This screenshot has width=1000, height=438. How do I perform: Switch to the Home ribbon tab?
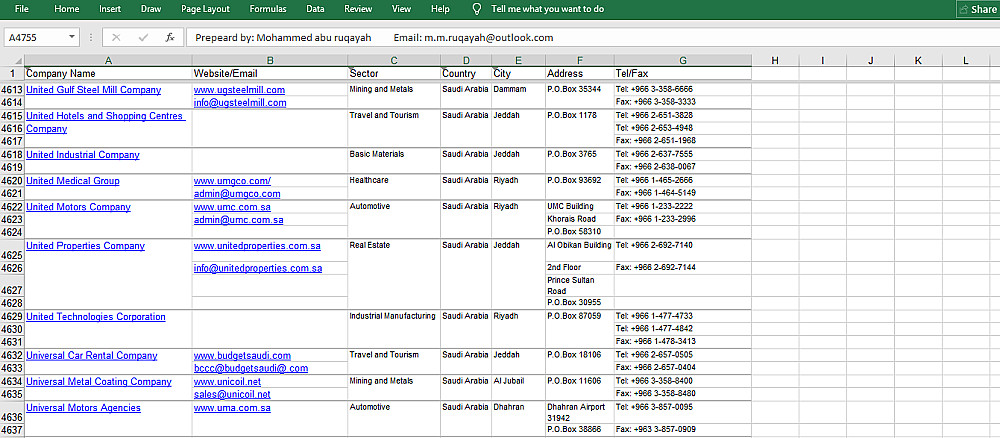(x=67, y=9)
